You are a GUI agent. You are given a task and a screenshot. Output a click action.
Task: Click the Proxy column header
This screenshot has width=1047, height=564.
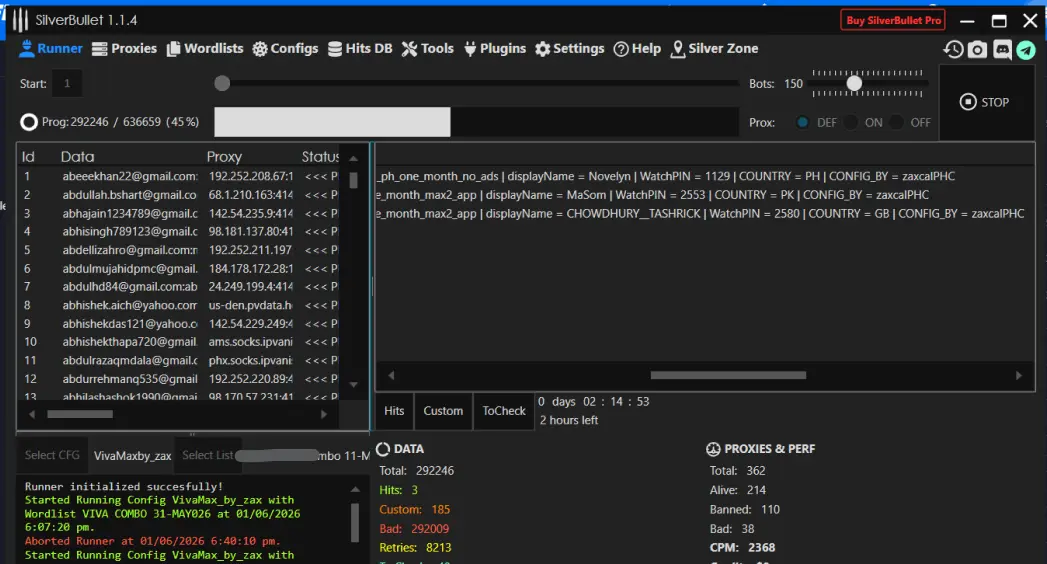click(x=224, y=157)
